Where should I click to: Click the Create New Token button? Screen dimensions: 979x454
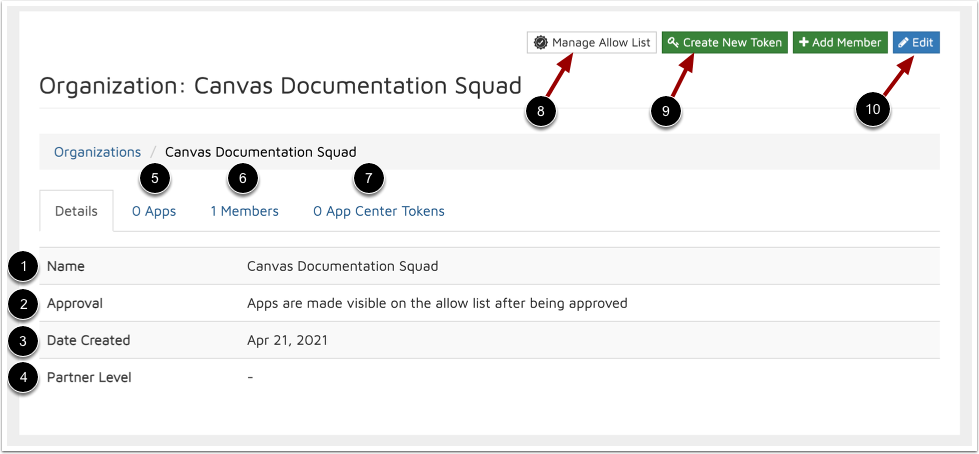[725, 42]
